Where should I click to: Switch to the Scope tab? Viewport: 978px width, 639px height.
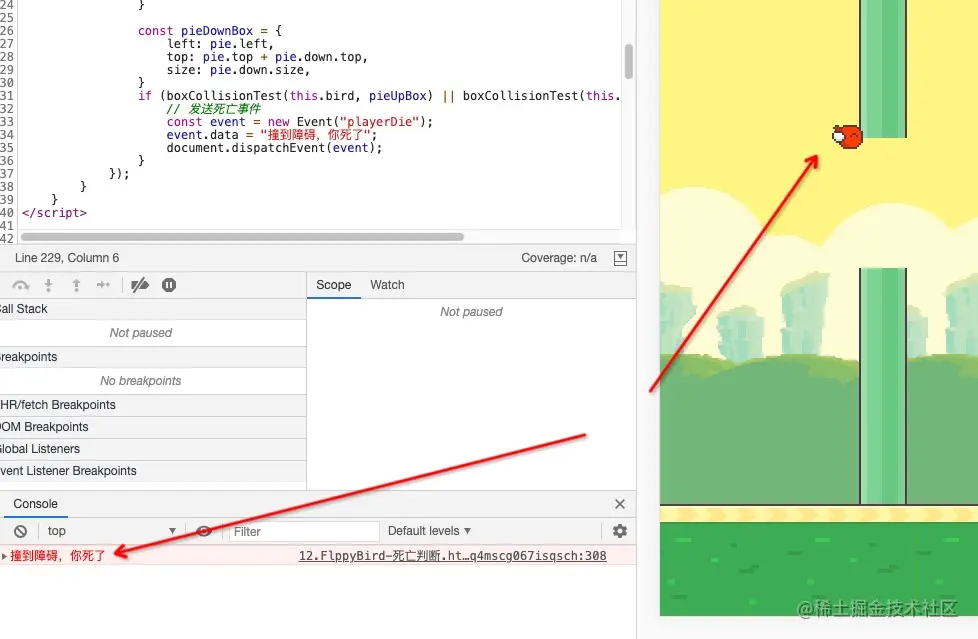(x=334, y=285)
